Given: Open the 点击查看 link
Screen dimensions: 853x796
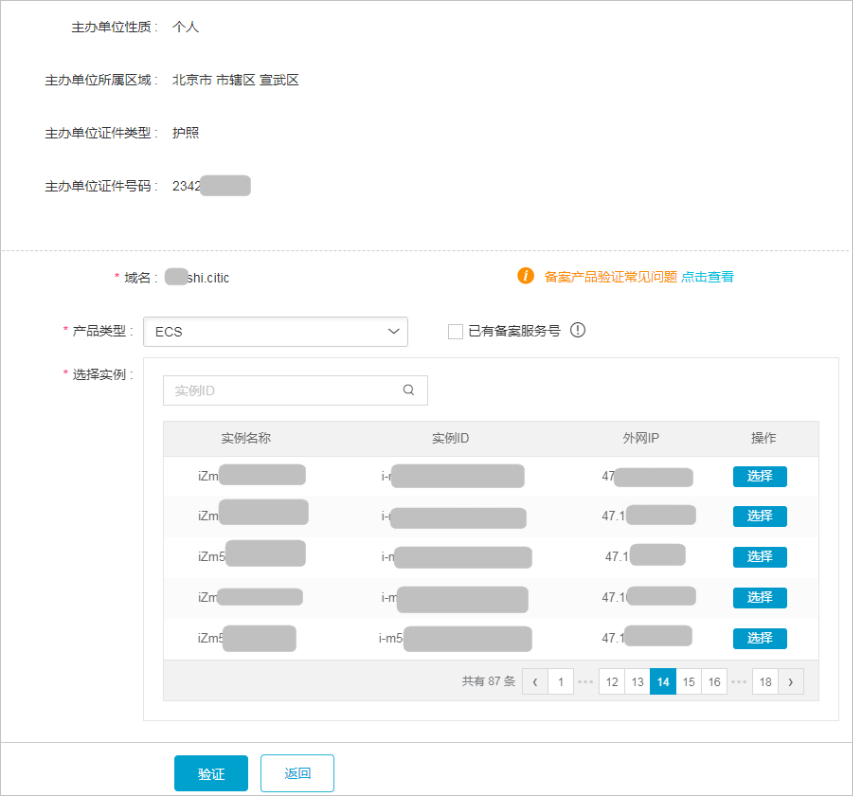Looking at the screenshot, I should pyautogui.click(x=707, y=277).
